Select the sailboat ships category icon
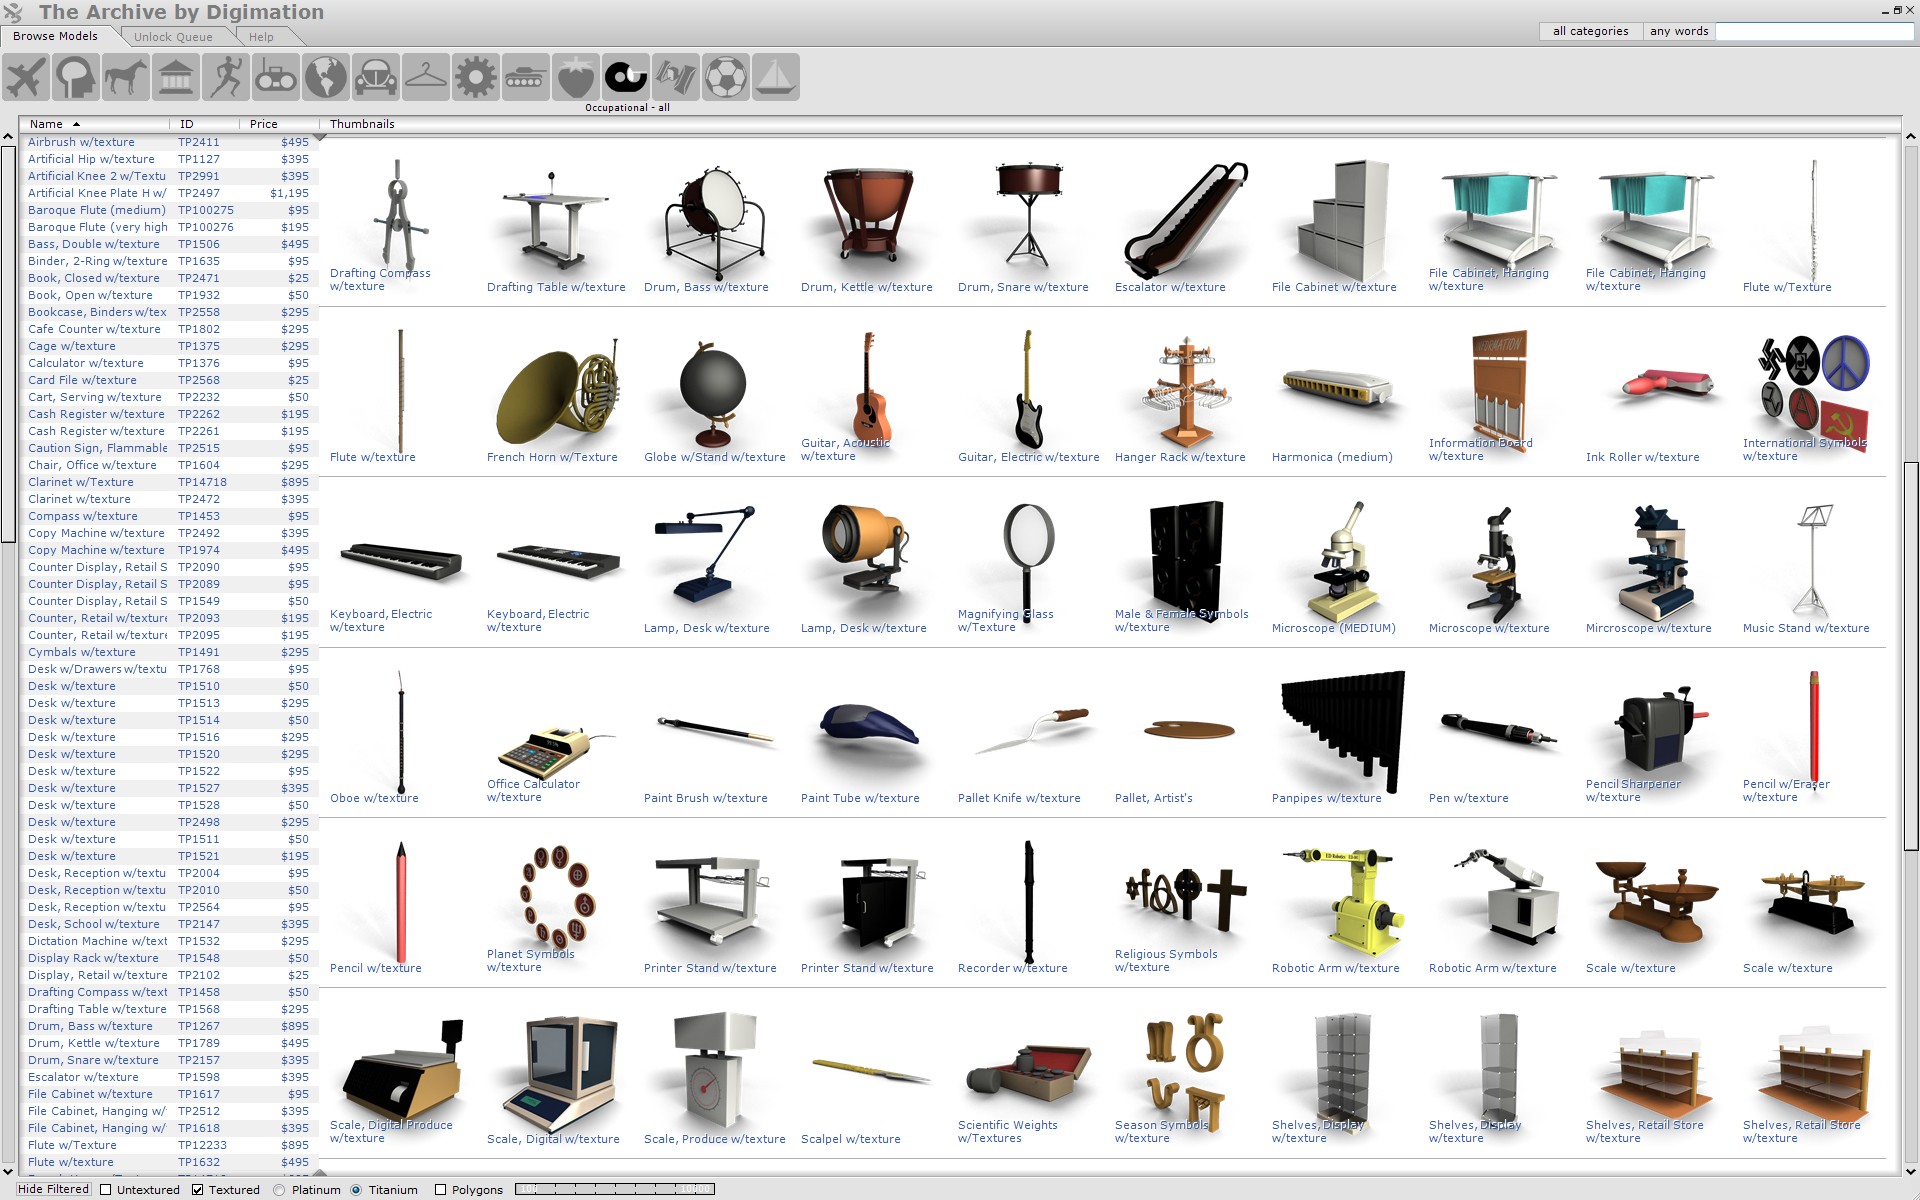1920x1200 pixels. click(776, 77)
